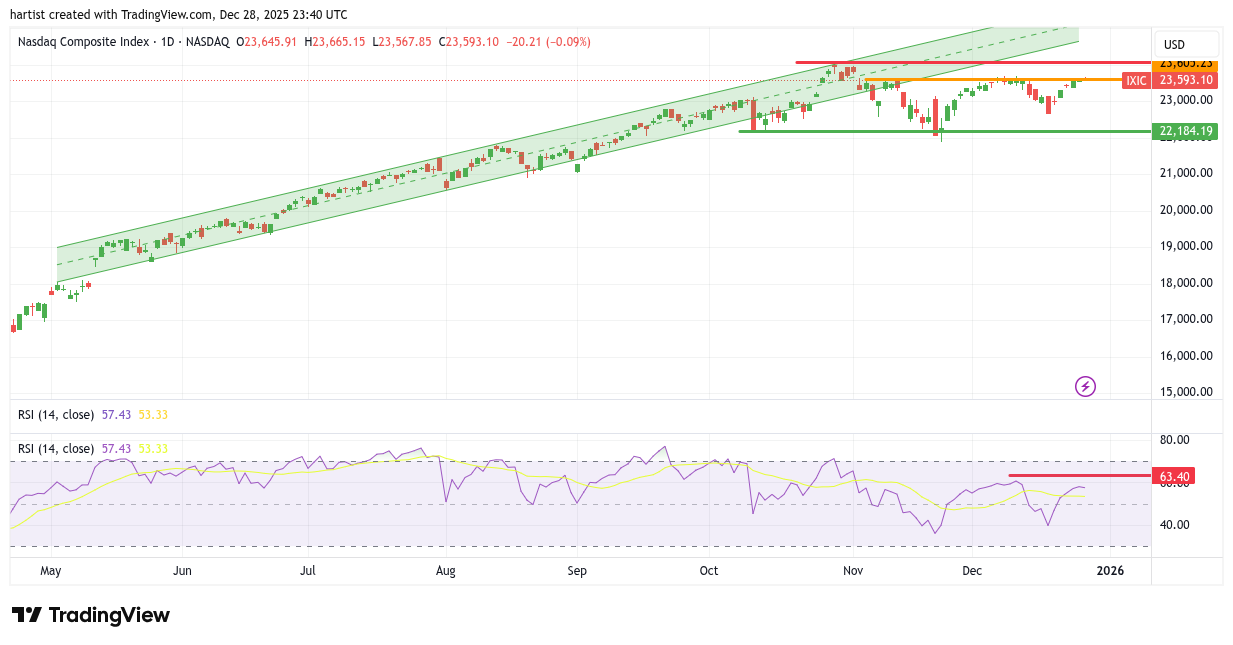The image size is (1233, 645).
Task: Click the green 22,184.19 price label
Action: click(x=1186, y=131)
